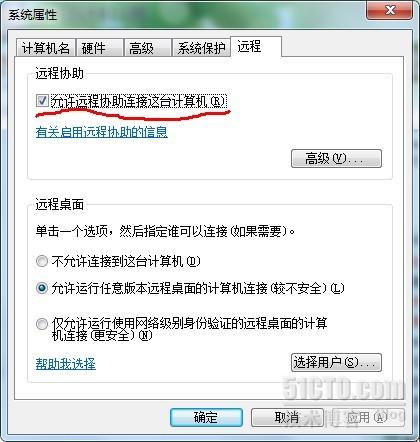Click the 高级(V)... button
Screen dimensions: 420x442
(336, 158)
